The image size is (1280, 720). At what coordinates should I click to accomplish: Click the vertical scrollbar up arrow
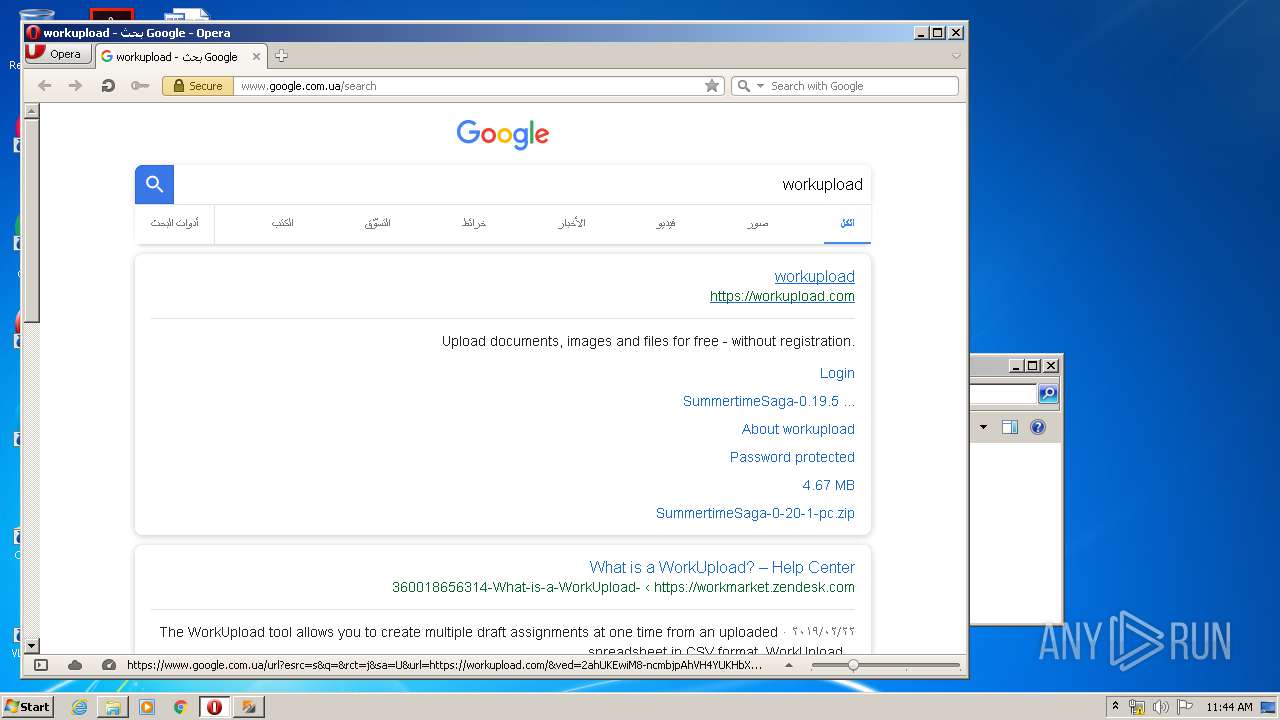[31, 111]
